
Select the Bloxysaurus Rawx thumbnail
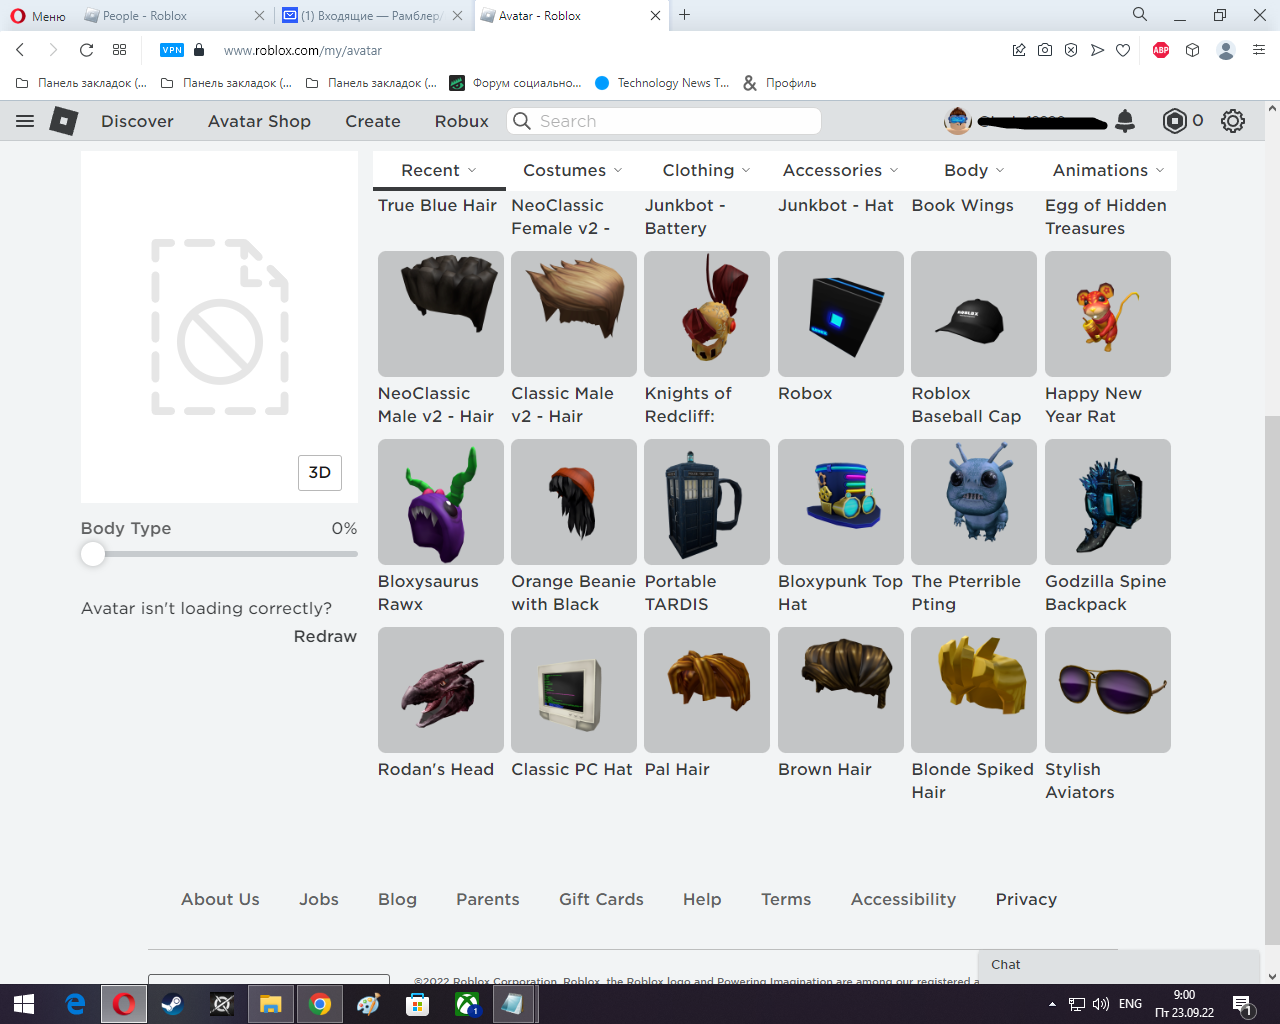(x=441, y=502)
